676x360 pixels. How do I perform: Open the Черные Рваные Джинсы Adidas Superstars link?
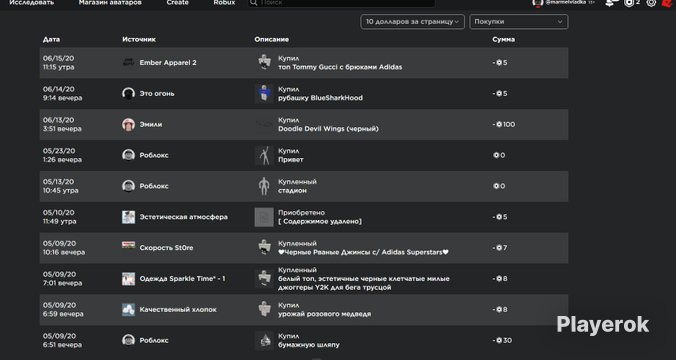(363, 252)
